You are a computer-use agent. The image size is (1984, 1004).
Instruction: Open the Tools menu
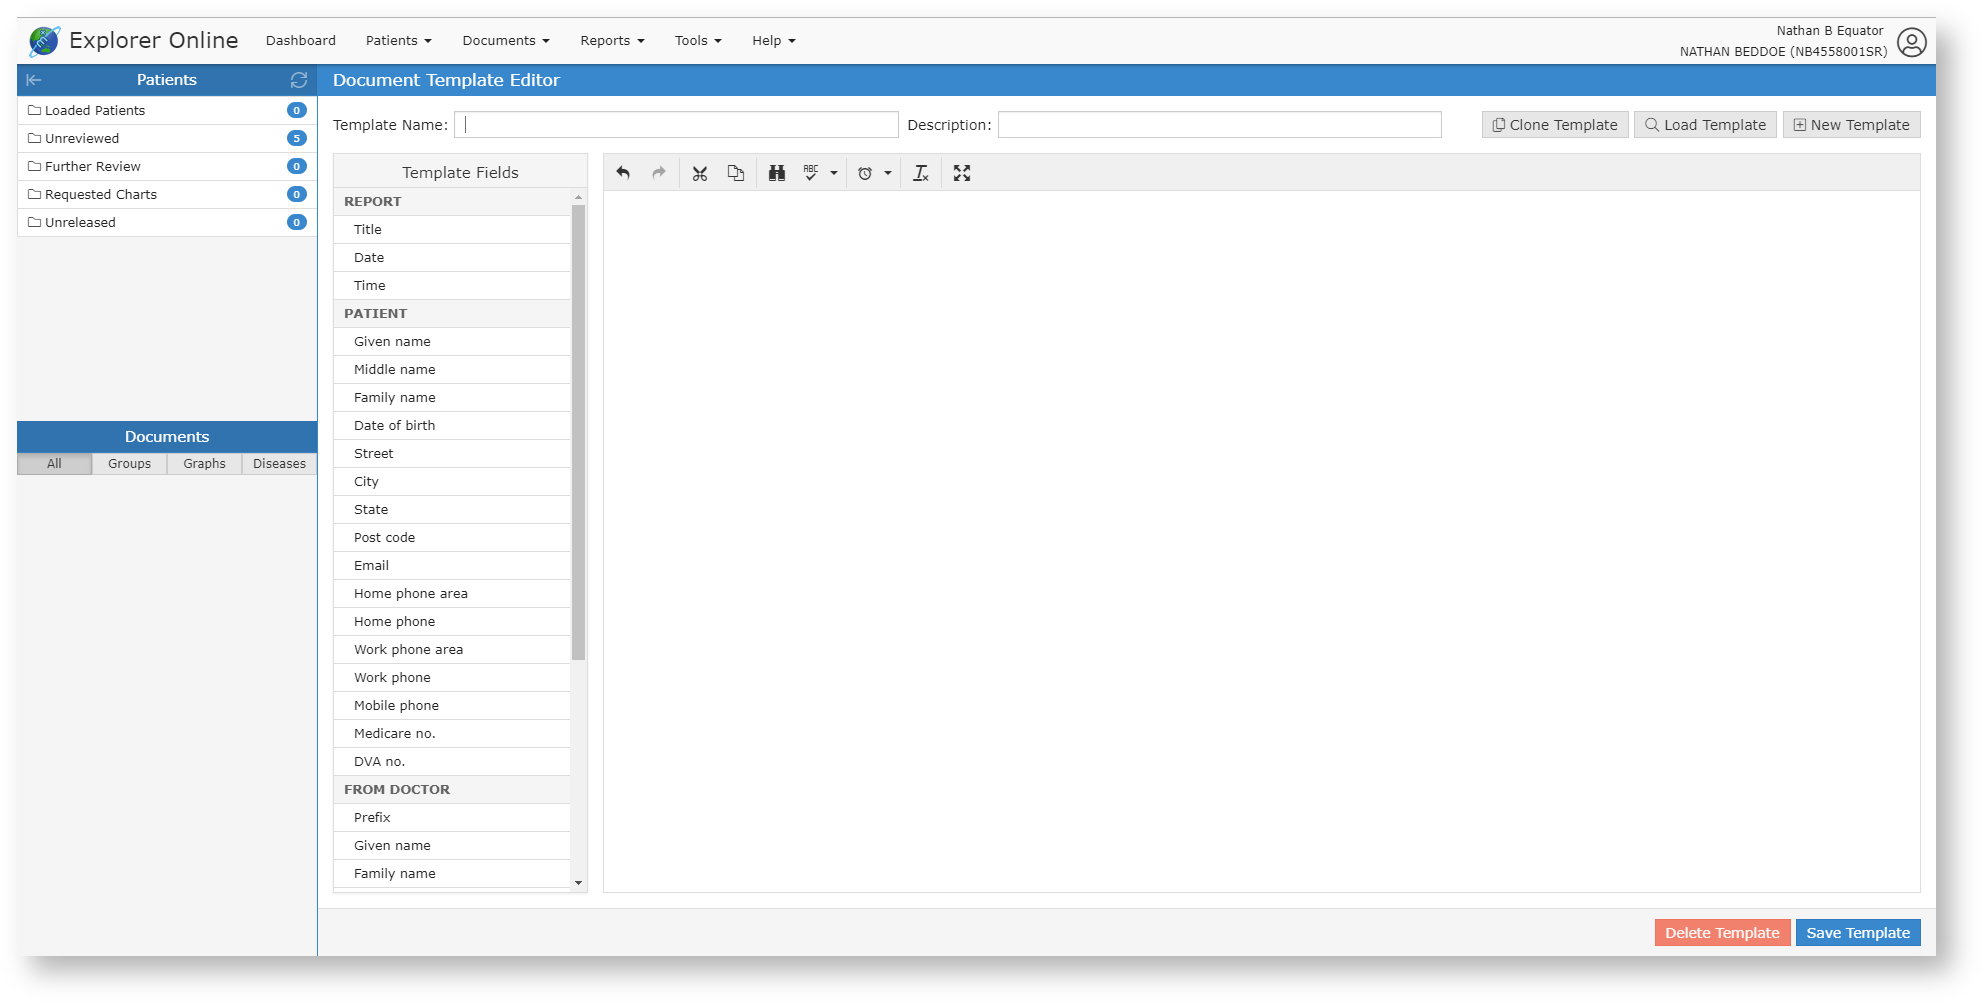pos(697,41)
